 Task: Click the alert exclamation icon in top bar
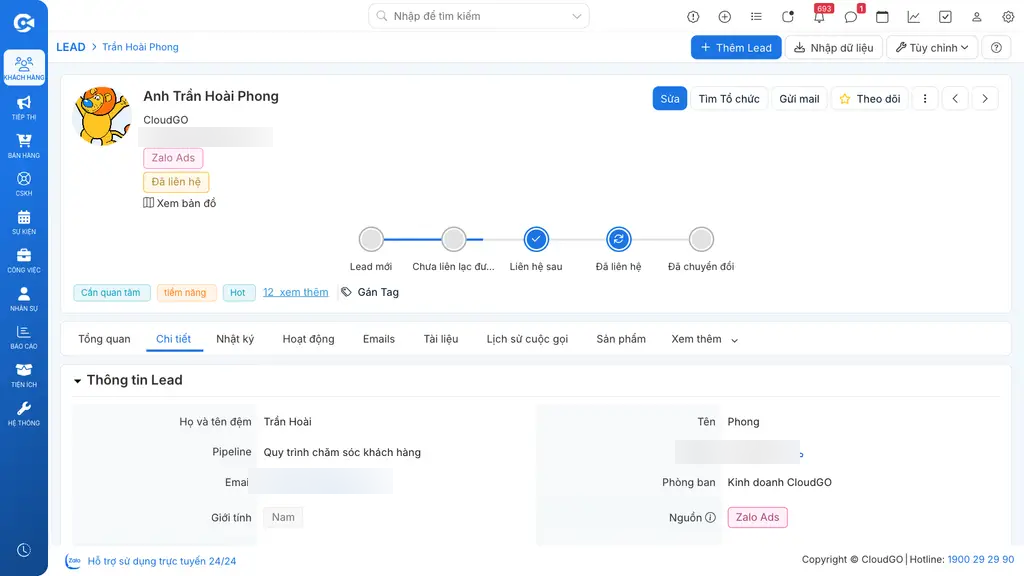pyautogui.click(x=693, y=17)
